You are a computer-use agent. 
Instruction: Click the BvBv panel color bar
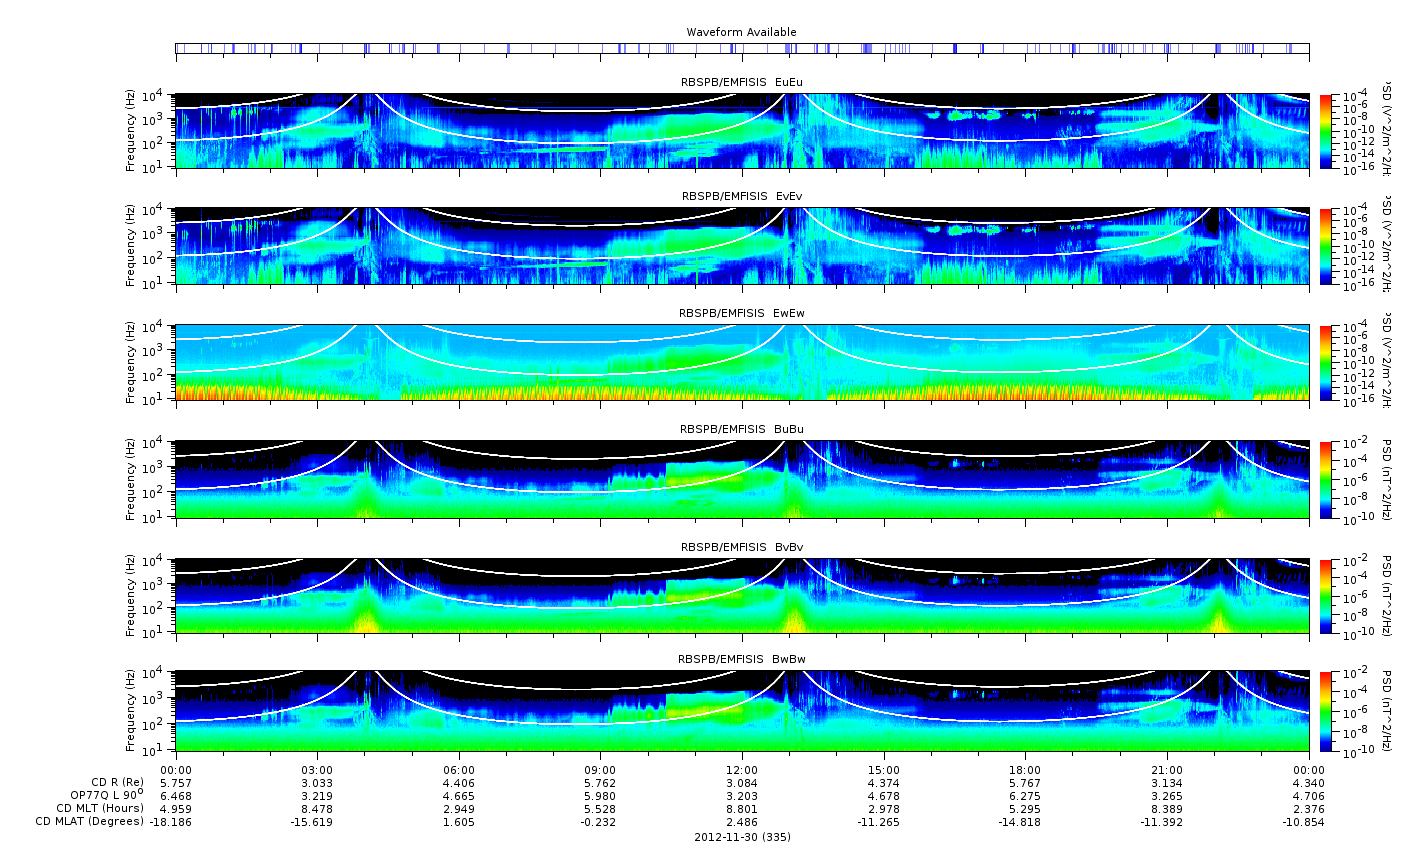(1325, 596)
